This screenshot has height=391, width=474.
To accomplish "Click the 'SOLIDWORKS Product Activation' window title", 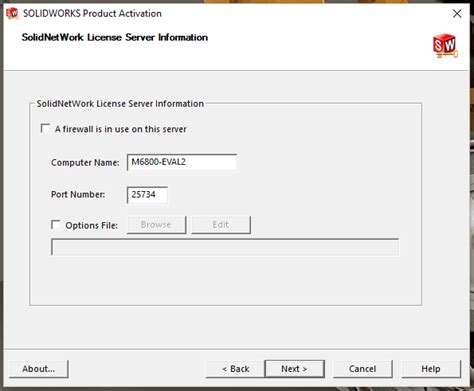I will (92, 13).
